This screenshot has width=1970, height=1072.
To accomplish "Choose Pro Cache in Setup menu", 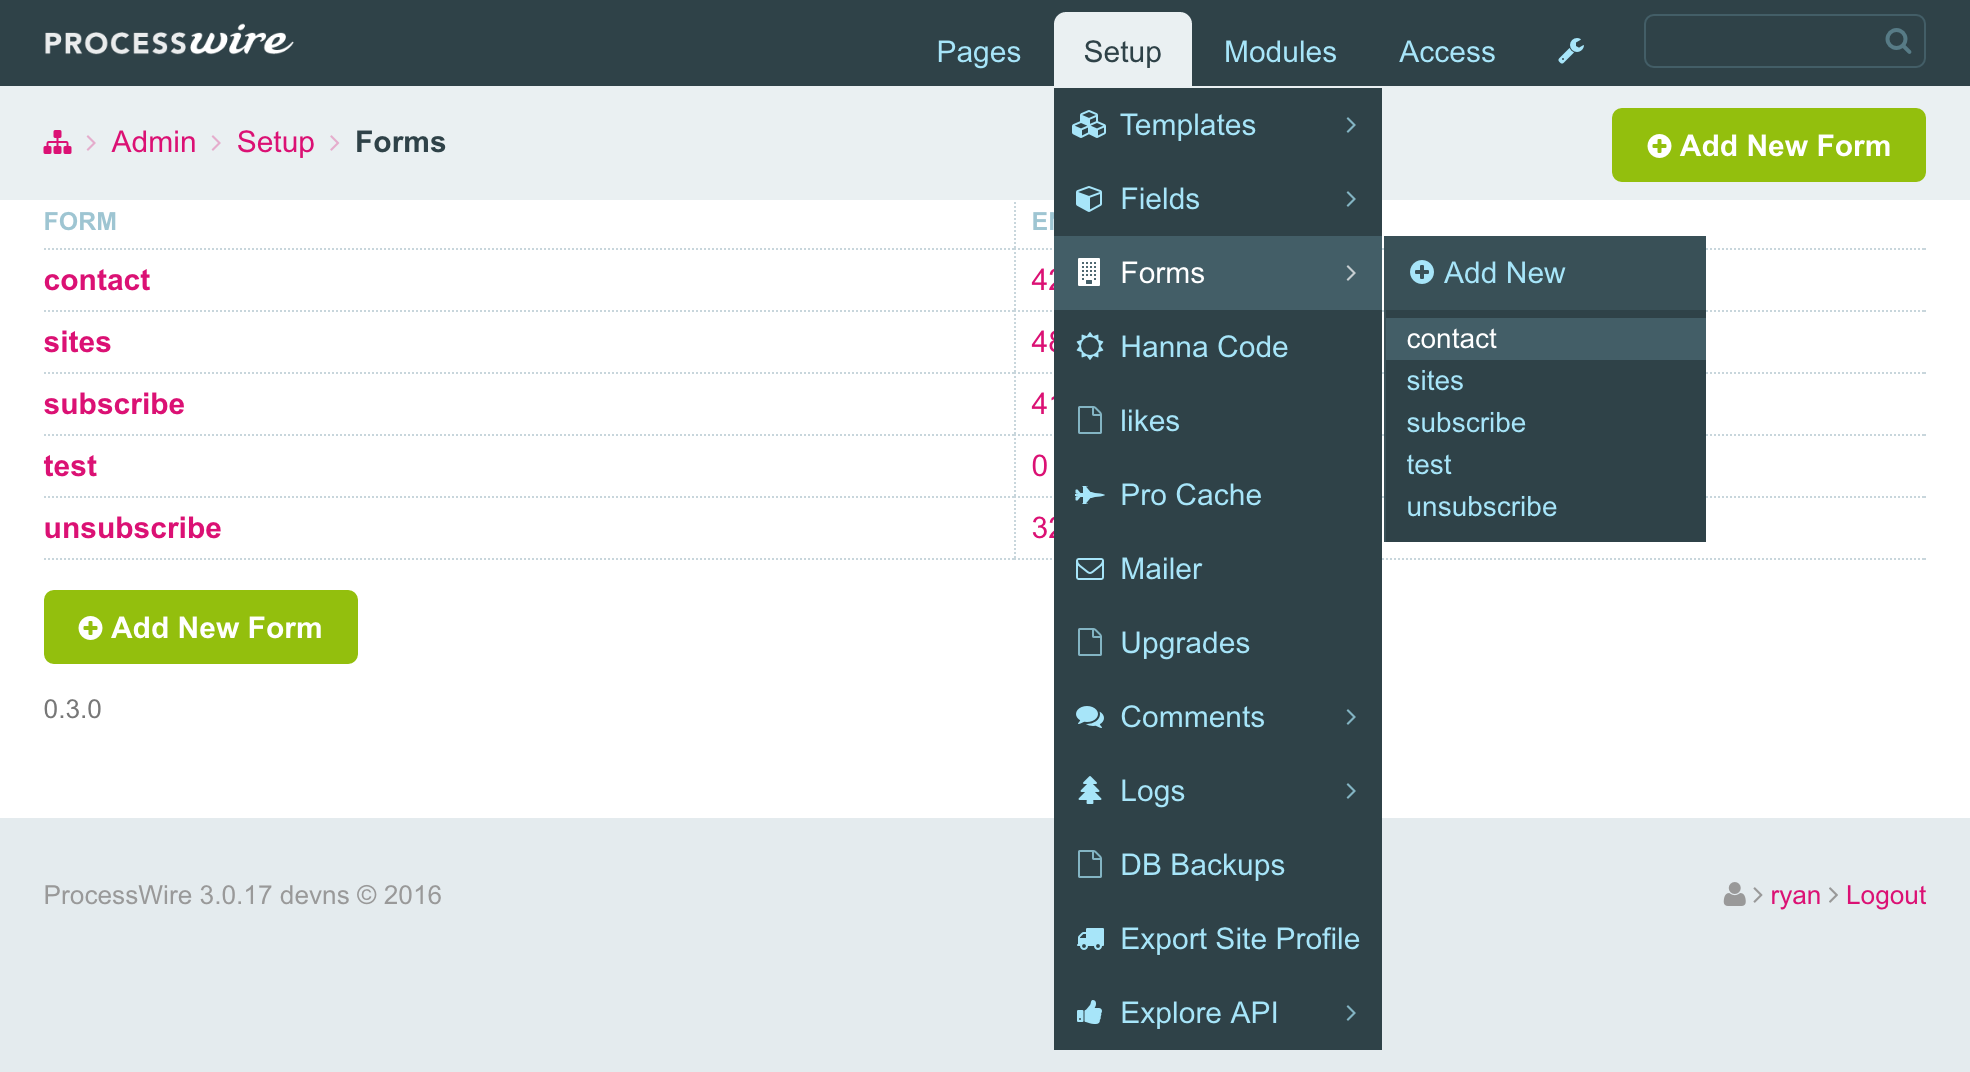I will [1218, 495].
